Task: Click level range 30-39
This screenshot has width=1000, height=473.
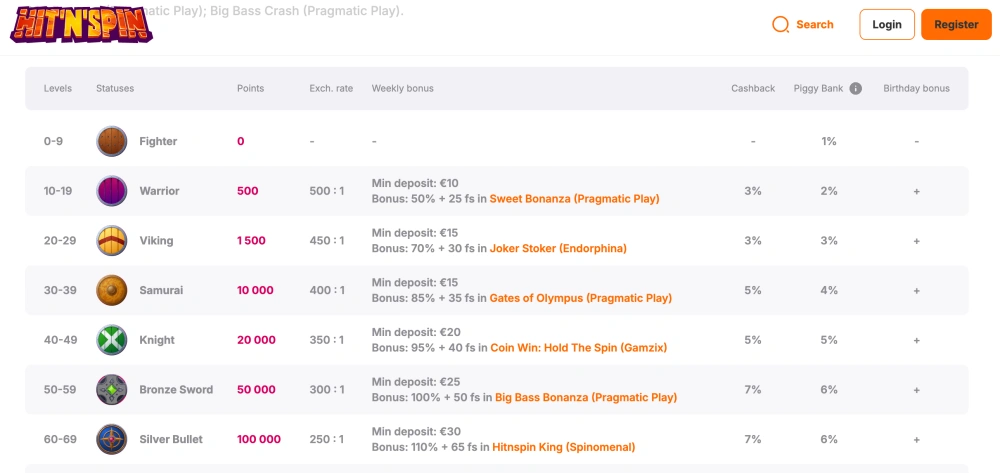Action: coord(60,291)
